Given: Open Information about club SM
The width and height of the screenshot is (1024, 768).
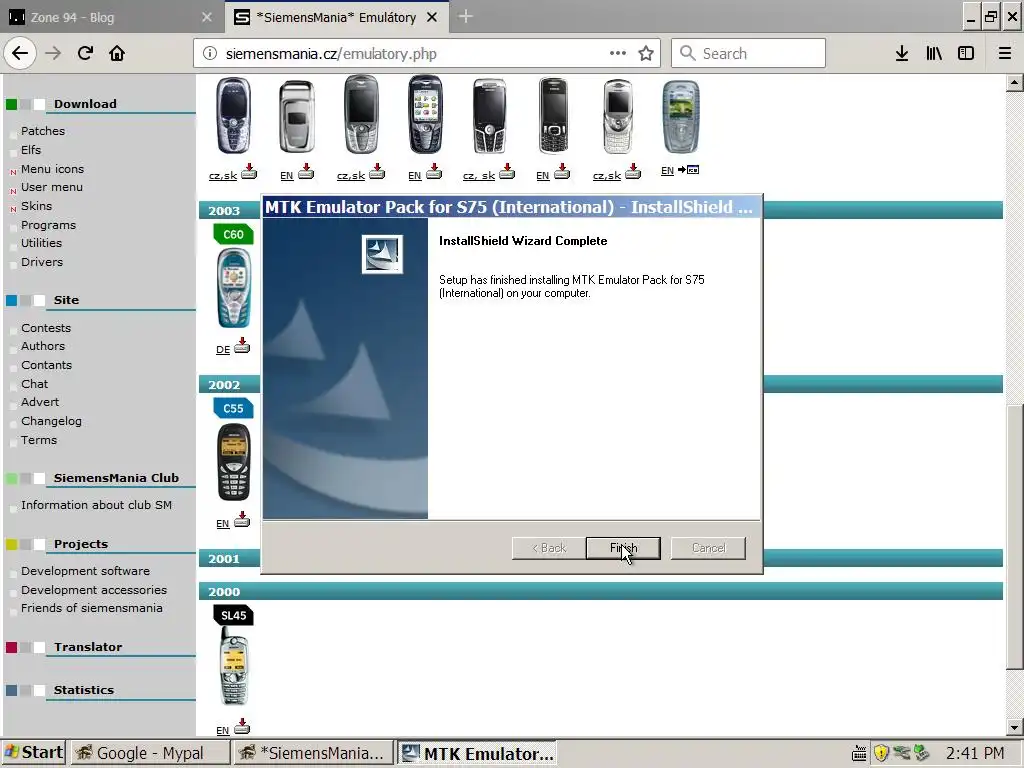Looking at the screenshot, I should [x=96, y=504].
